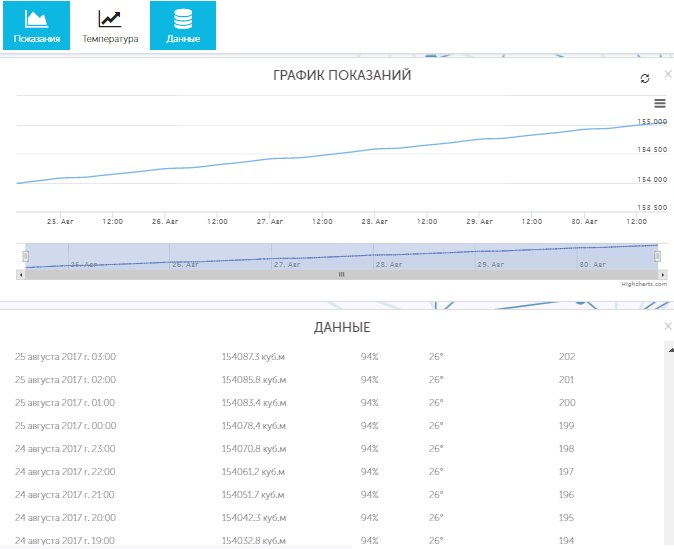Click the value 154061.2 куб.м
This screenshot has height=549, width=674.
[253, 472]
